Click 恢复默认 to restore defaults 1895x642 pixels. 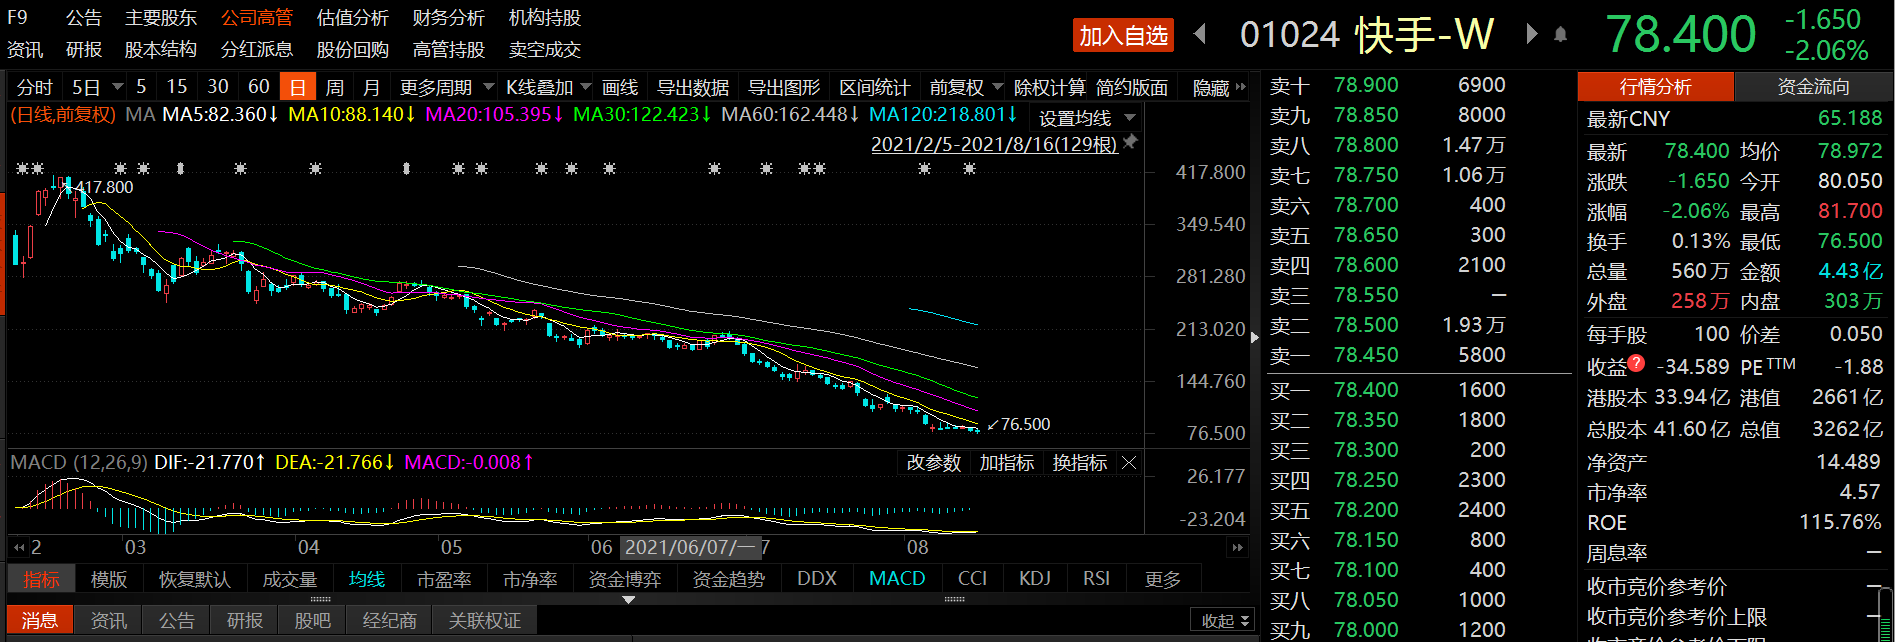pos(195,579)
